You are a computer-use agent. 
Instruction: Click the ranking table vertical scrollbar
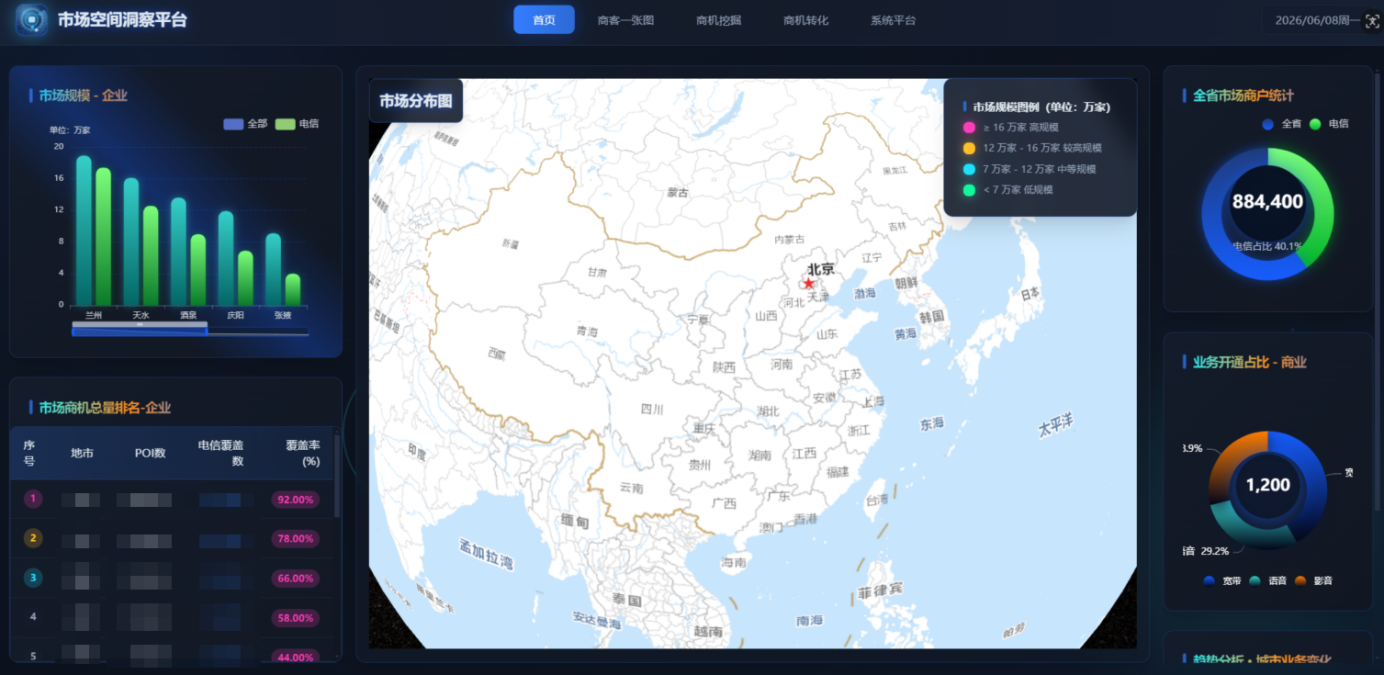click(337, 476)
